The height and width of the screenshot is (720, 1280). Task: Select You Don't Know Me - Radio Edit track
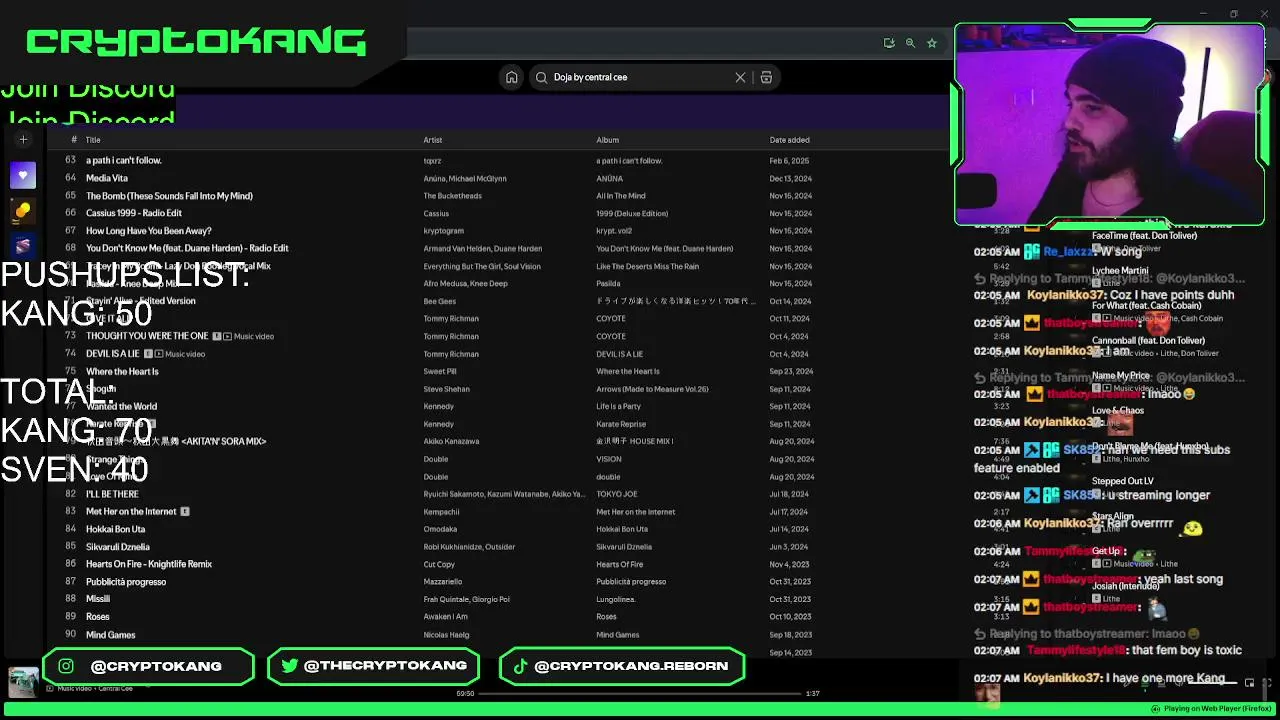click(187, 248)
